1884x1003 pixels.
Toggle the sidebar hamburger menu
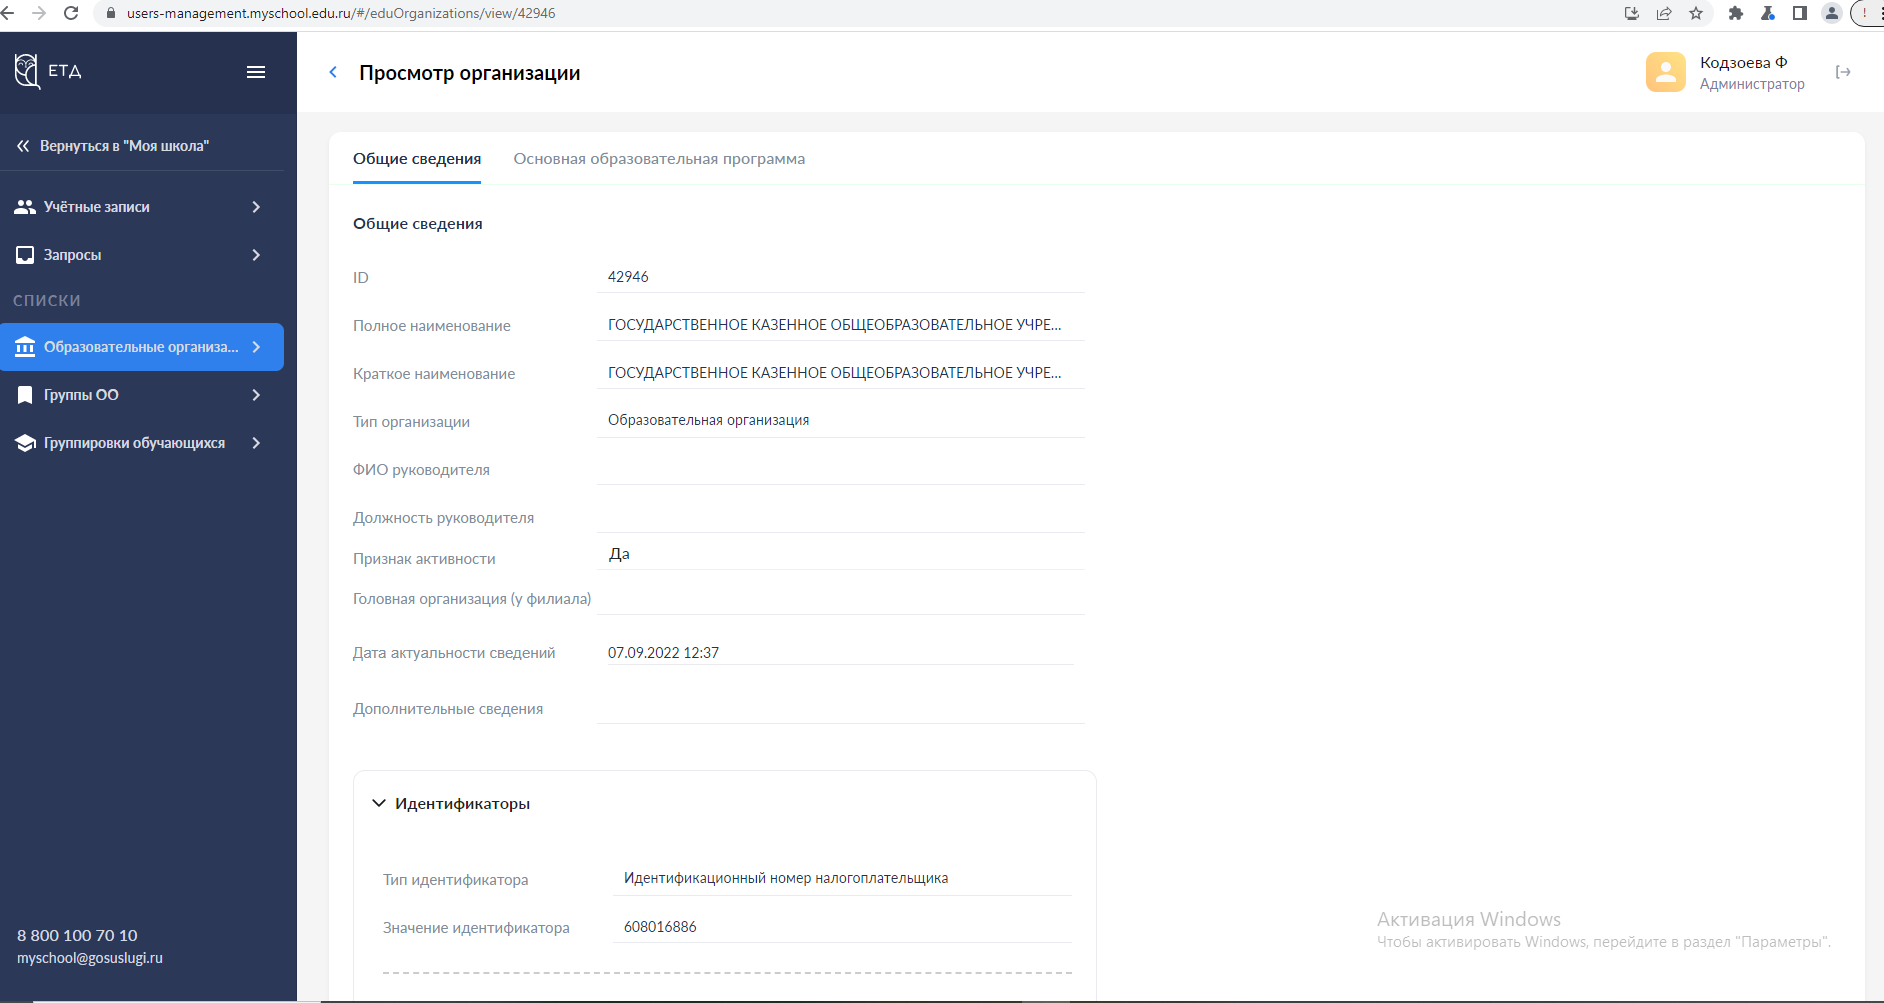256,72
